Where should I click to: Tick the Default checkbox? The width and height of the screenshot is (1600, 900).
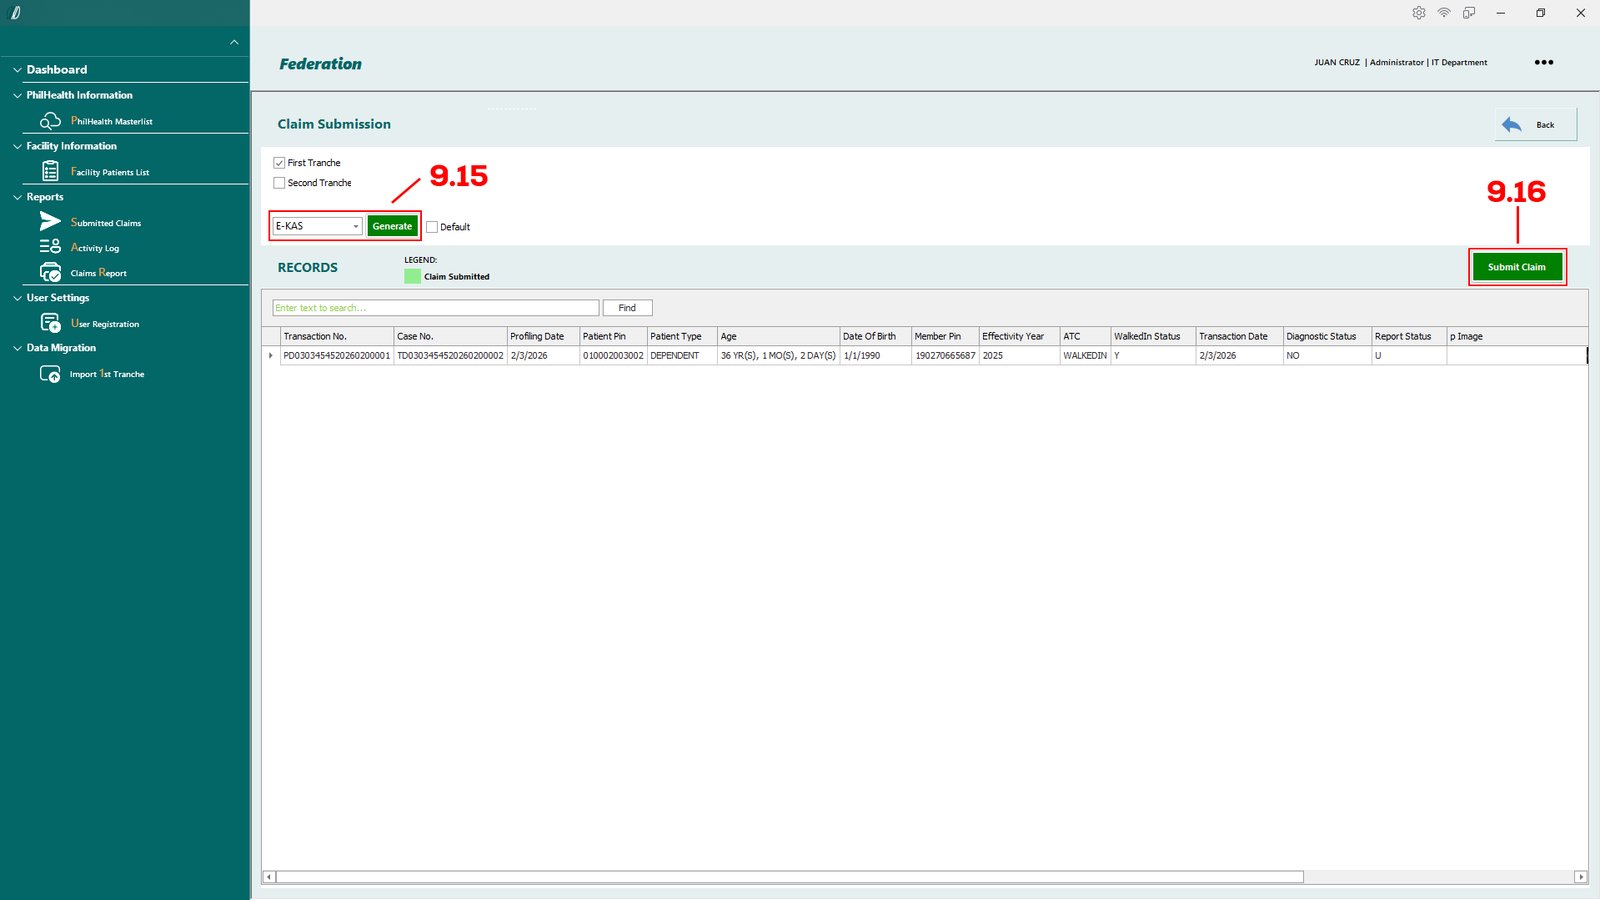pyautogui.click(x=432, y=227)
